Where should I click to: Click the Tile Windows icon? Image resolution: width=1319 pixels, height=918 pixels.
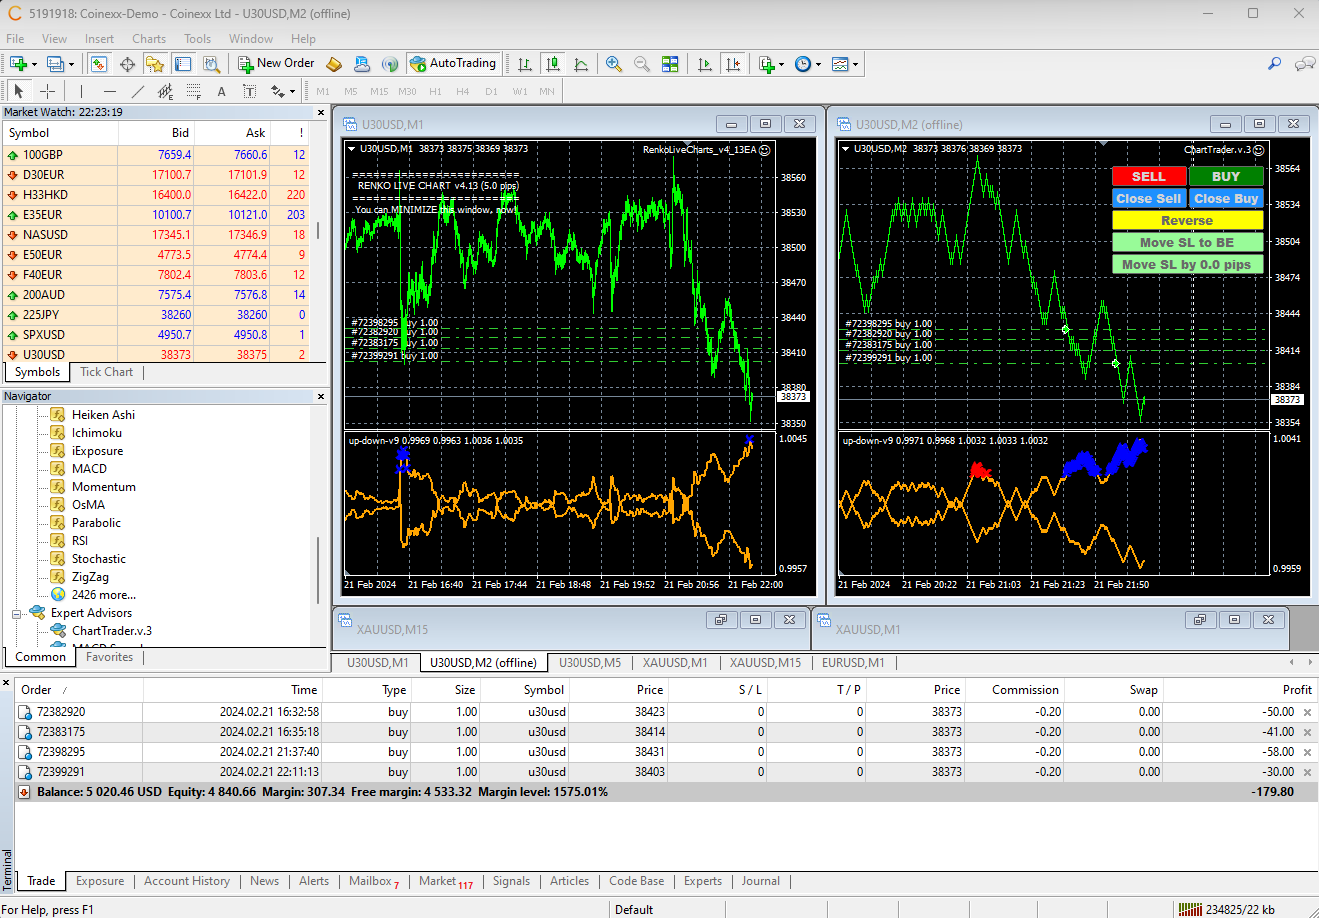point(670,64)
